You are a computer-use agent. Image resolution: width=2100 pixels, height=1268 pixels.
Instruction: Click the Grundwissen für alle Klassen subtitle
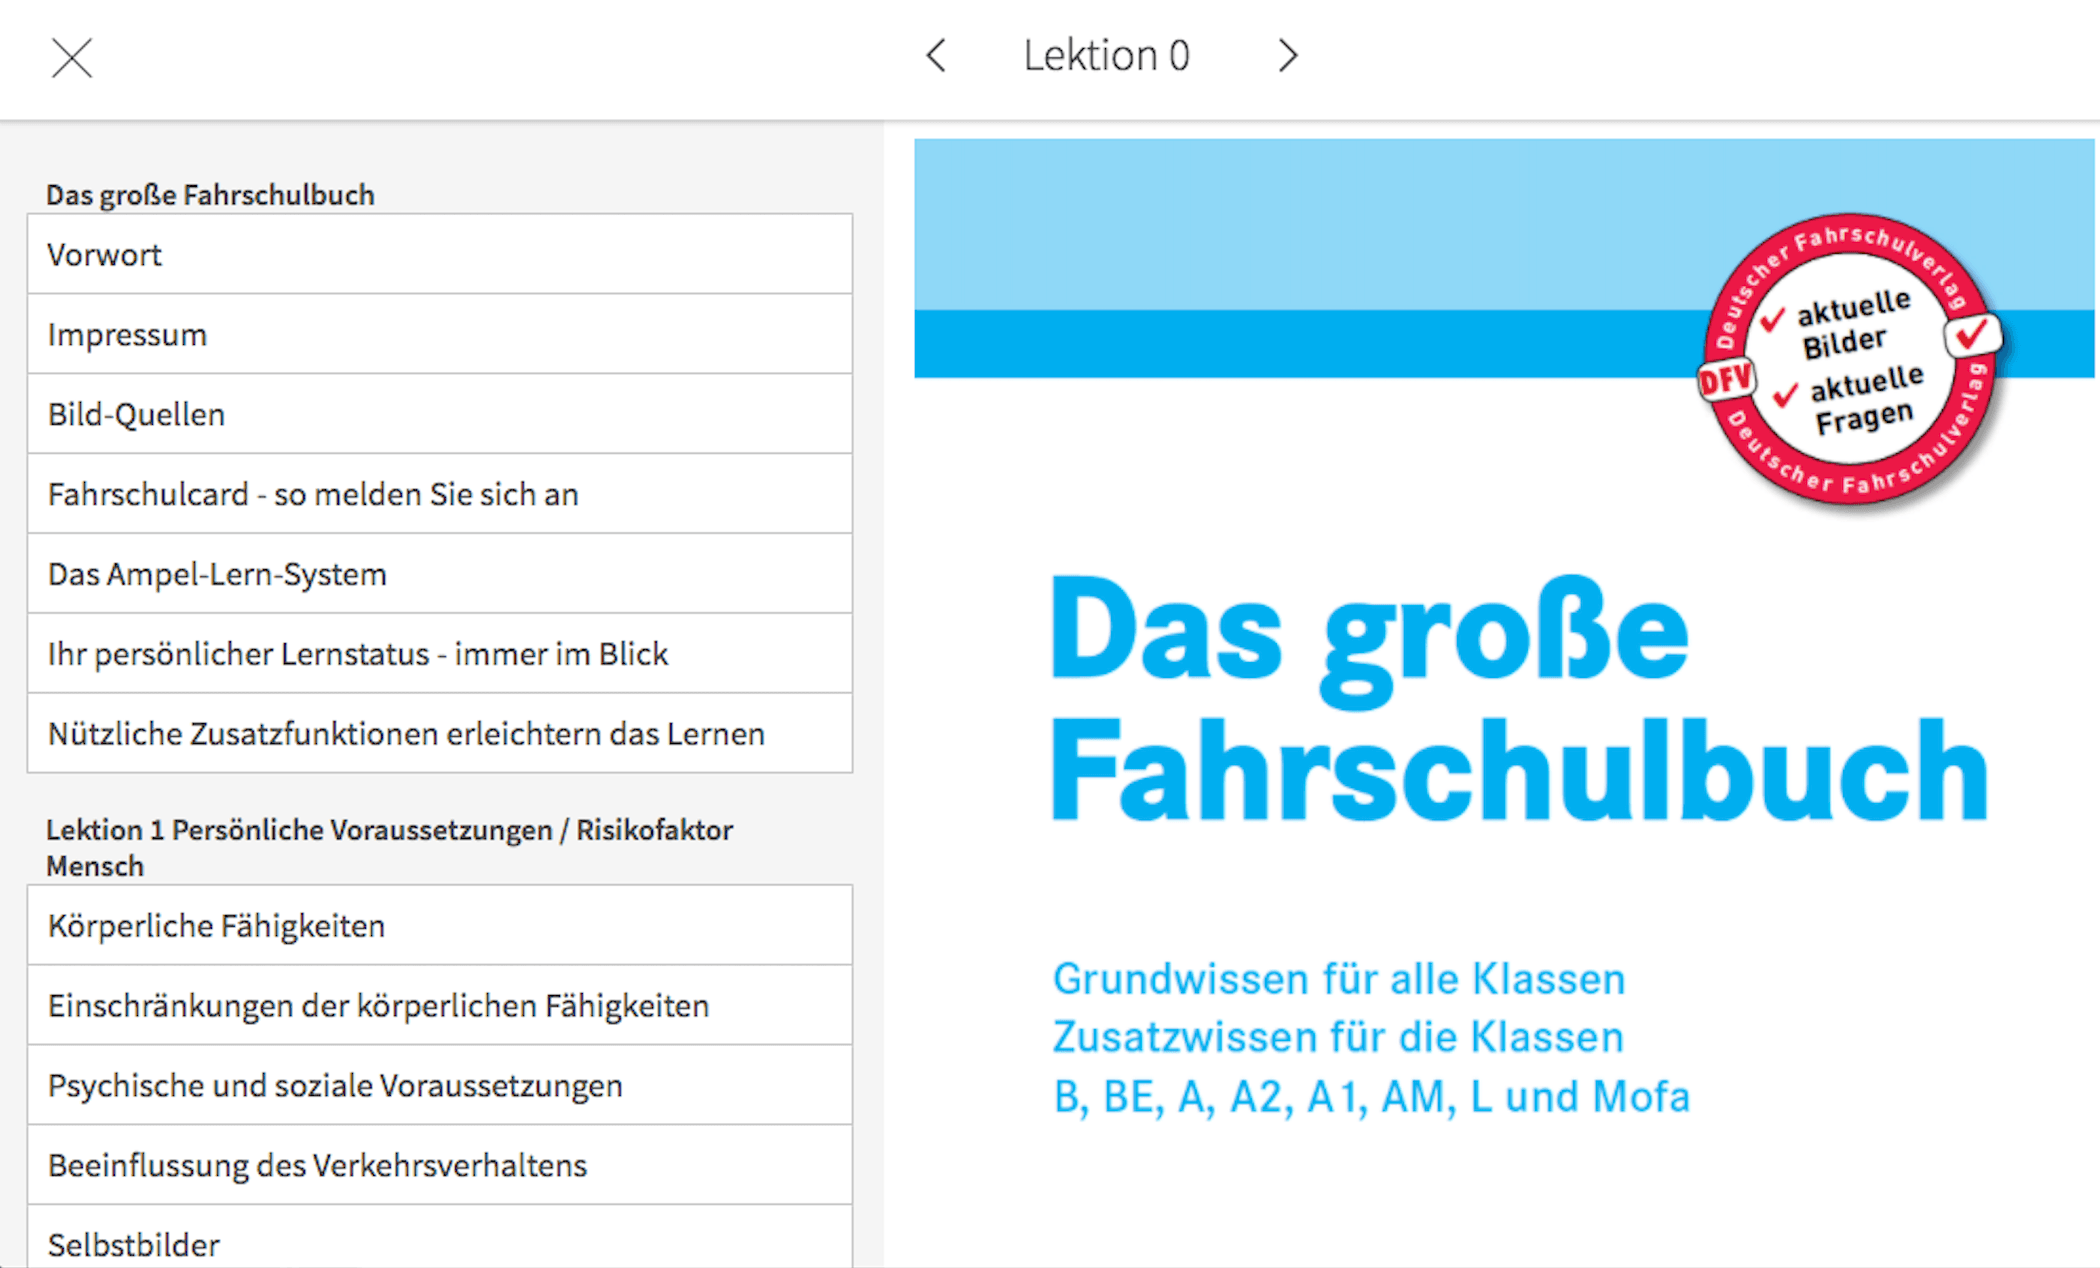[1339, 978]
